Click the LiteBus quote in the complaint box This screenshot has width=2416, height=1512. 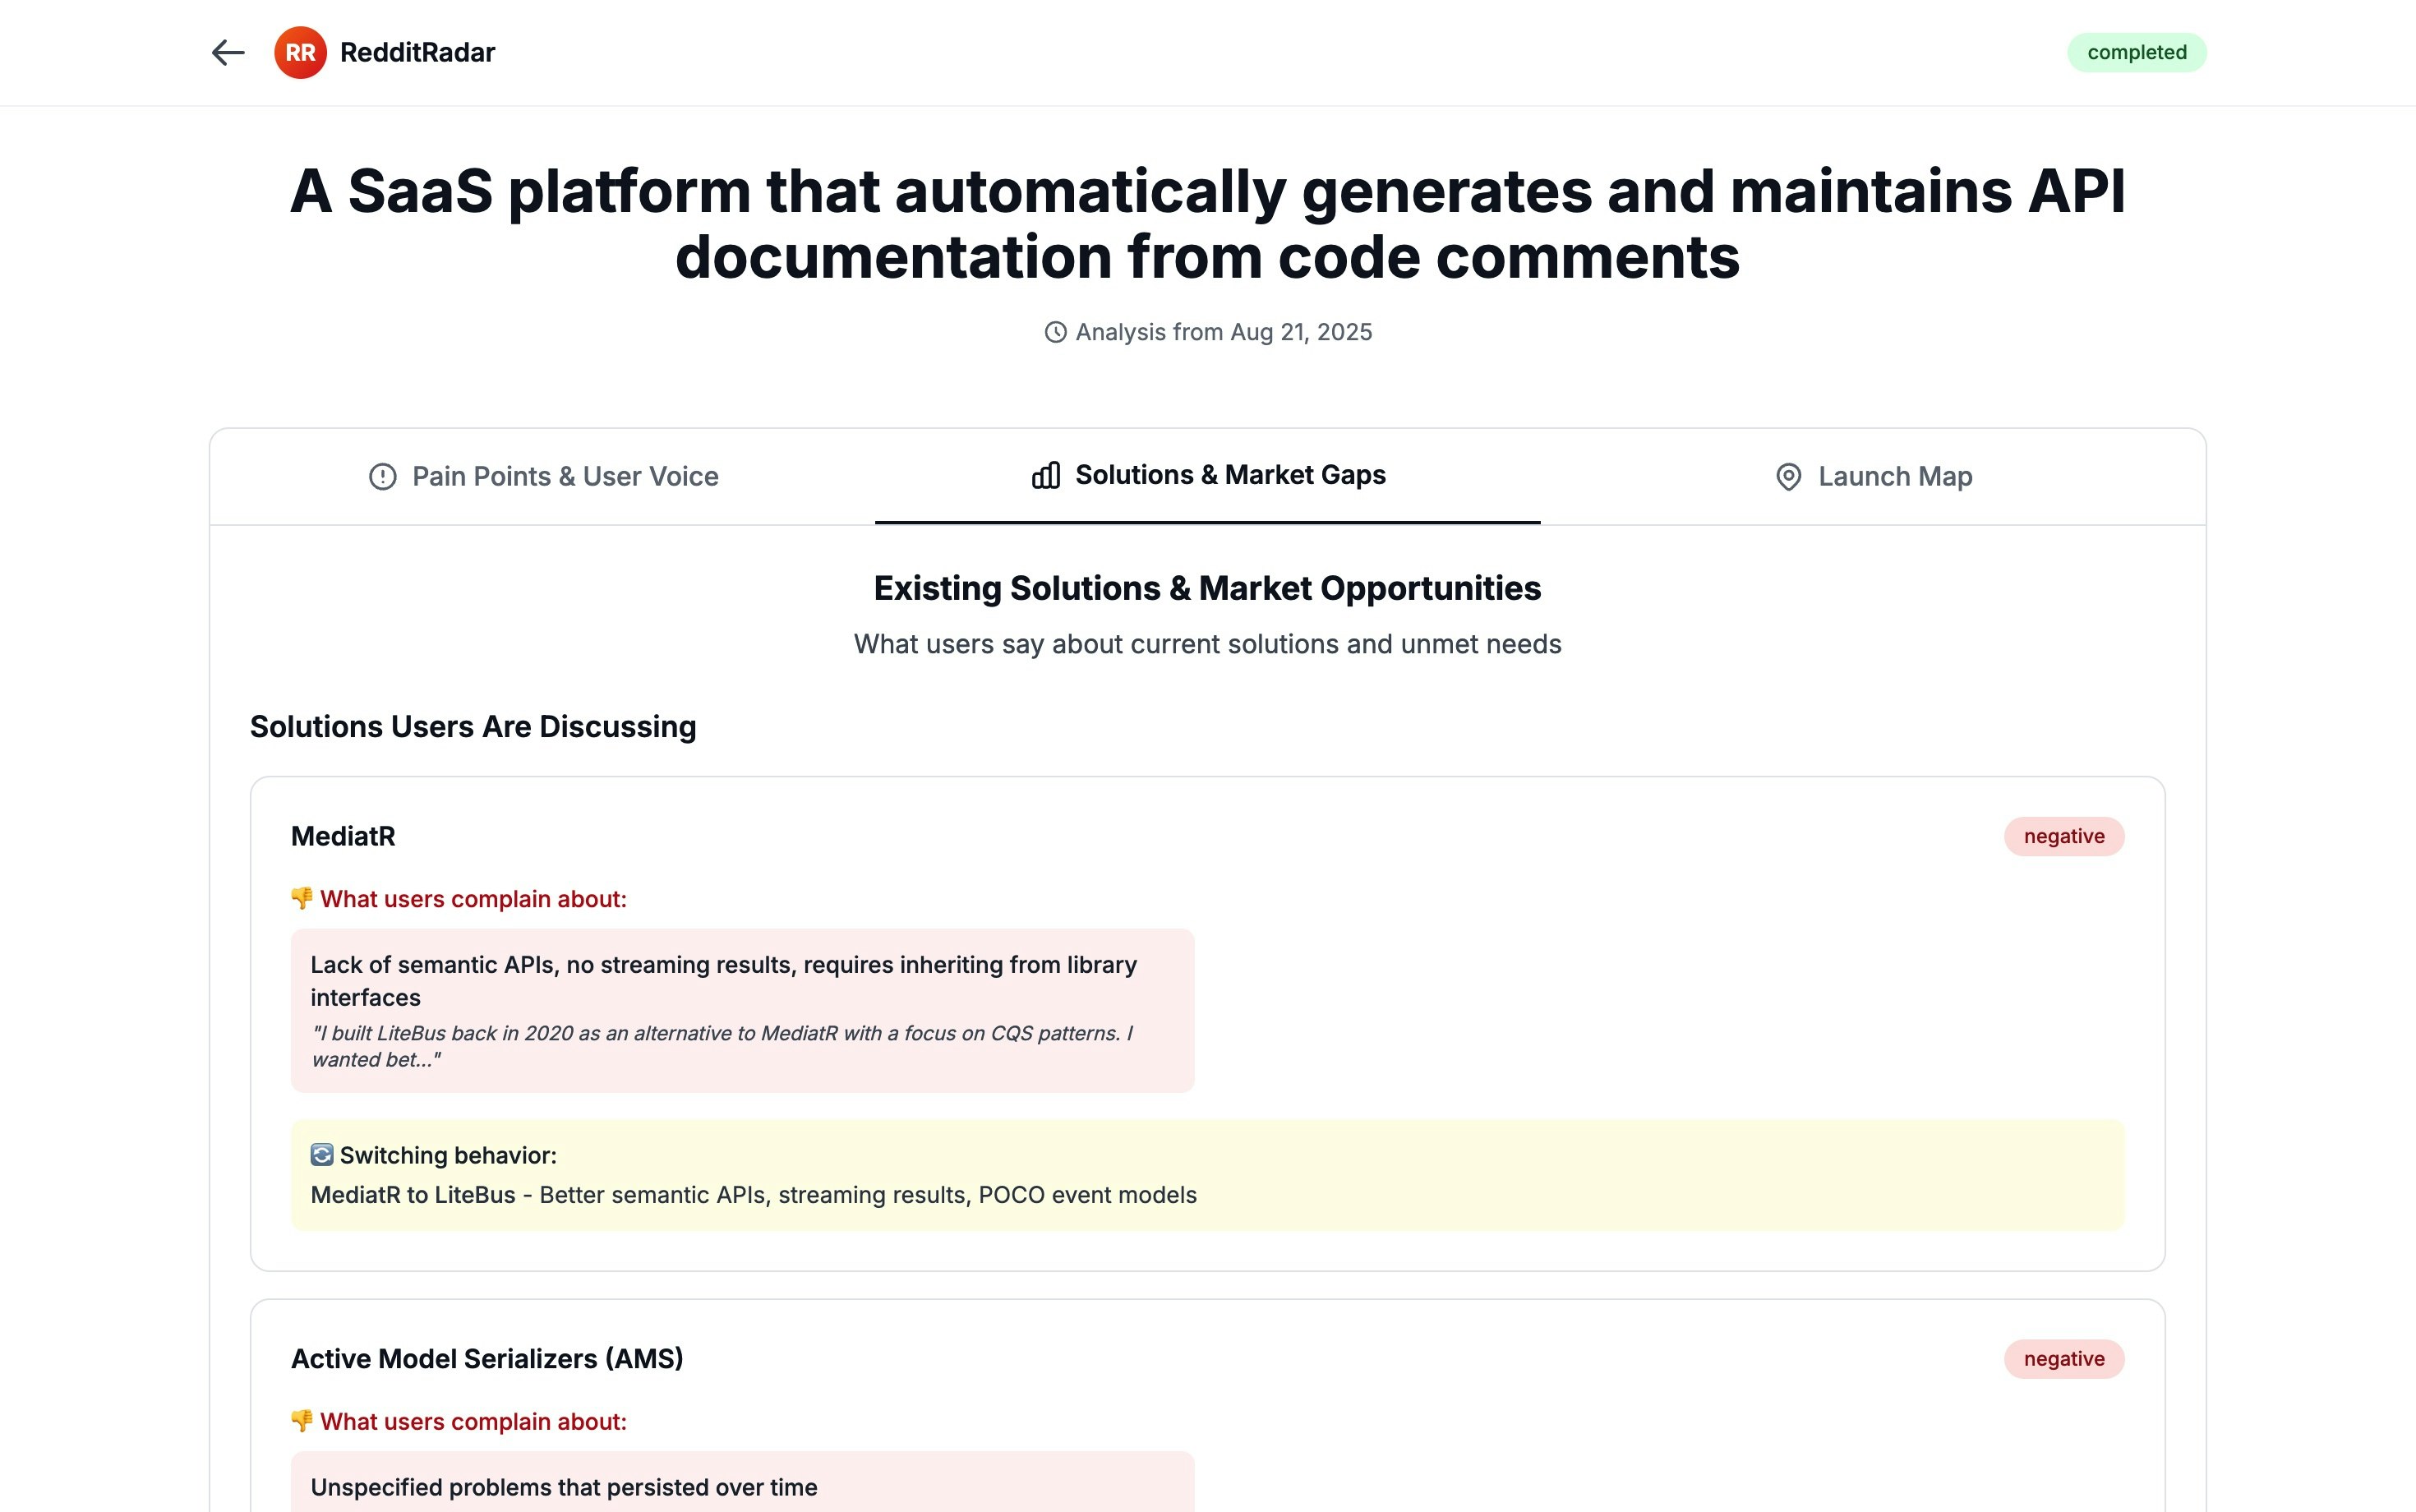point(722,1046)
